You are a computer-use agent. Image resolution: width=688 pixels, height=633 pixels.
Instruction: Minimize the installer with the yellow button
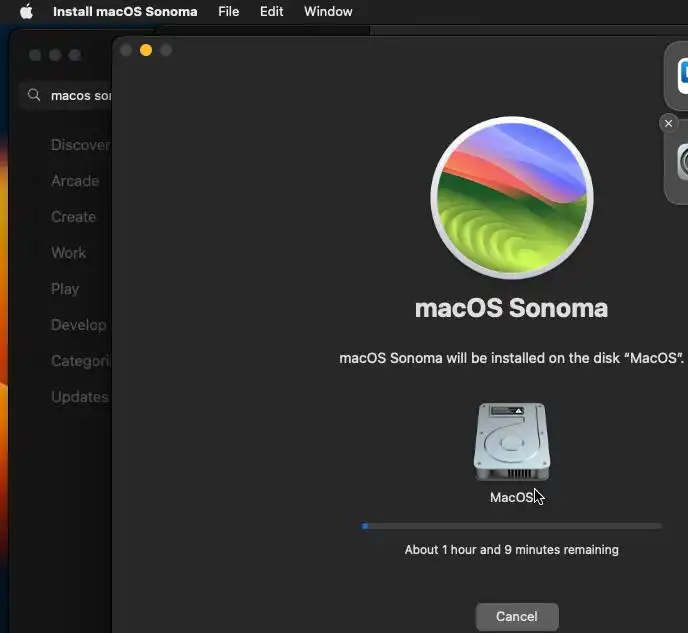(146, 50)
